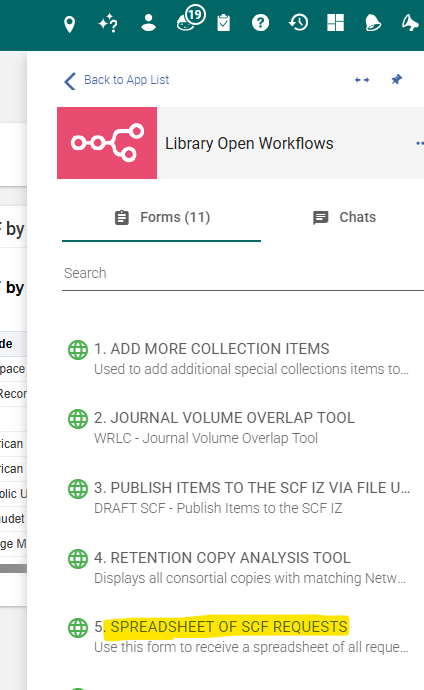
Task: Click the Library Open Workflows pink logo
Action: 107,143
